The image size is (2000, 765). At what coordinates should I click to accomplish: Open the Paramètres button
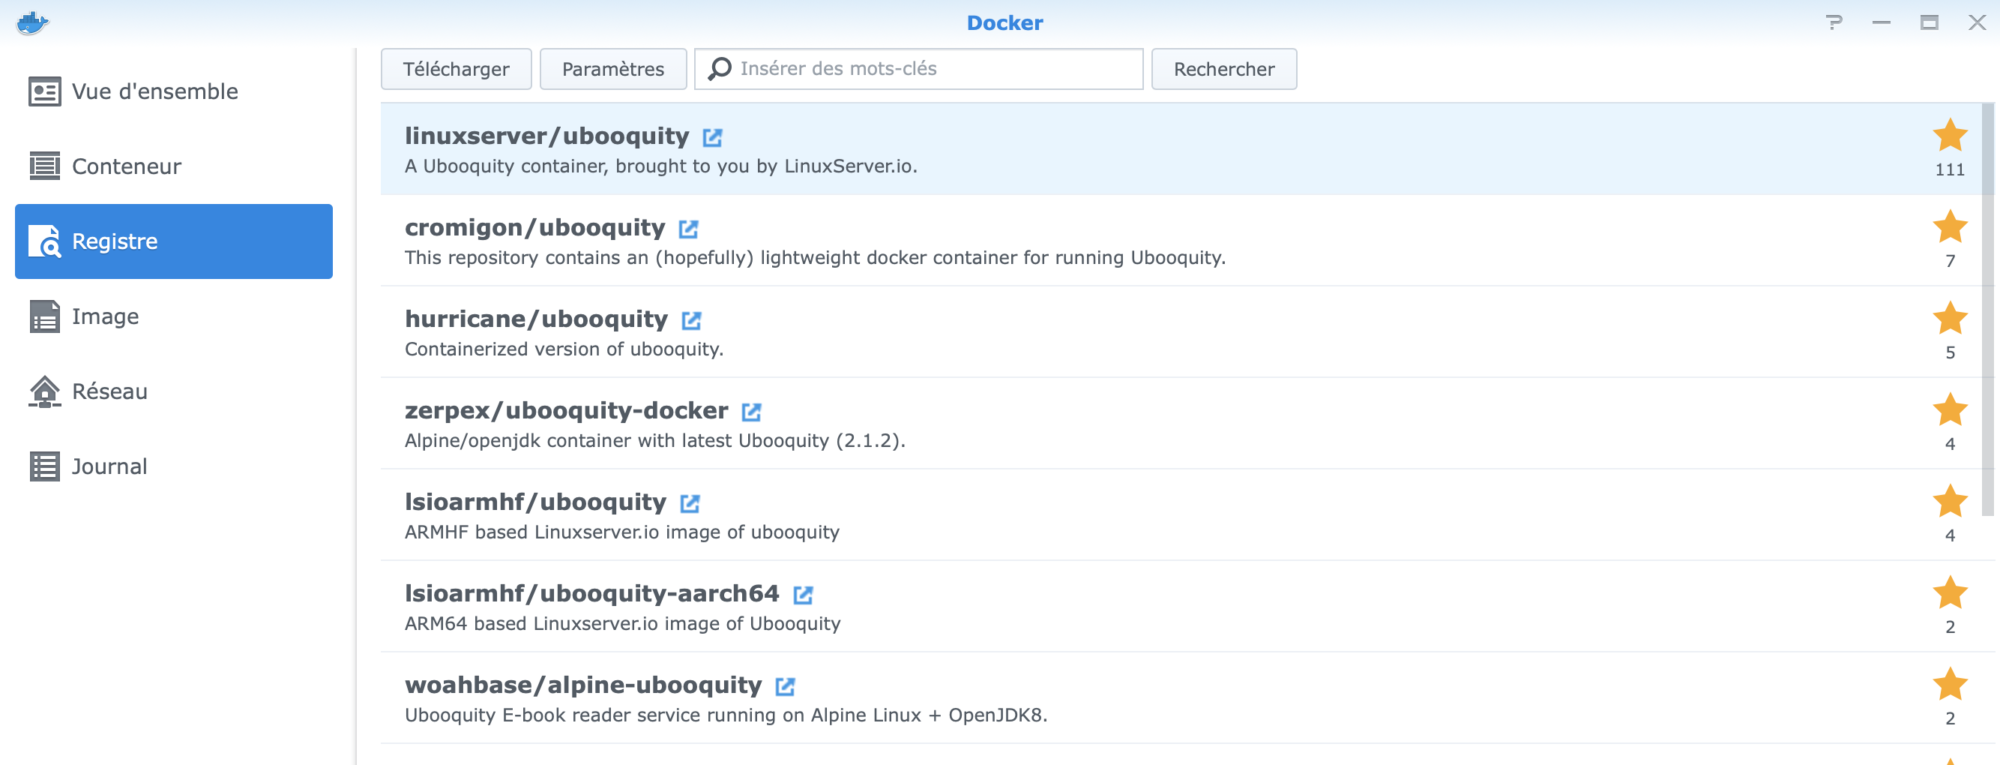[x=613, y=69]
